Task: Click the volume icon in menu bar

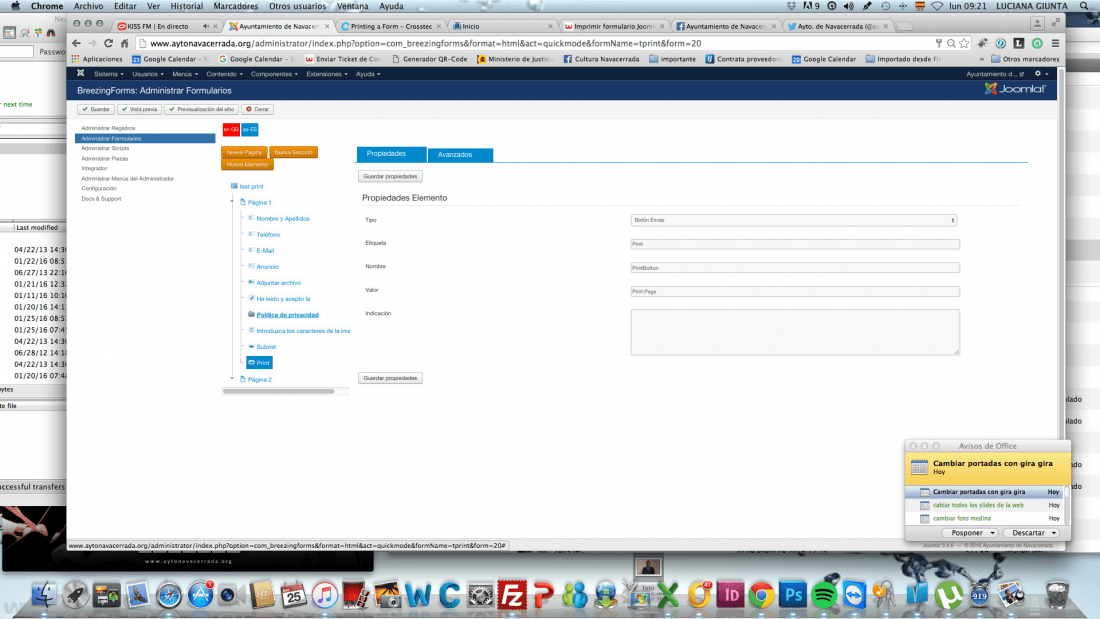Action: pos(849,6)
